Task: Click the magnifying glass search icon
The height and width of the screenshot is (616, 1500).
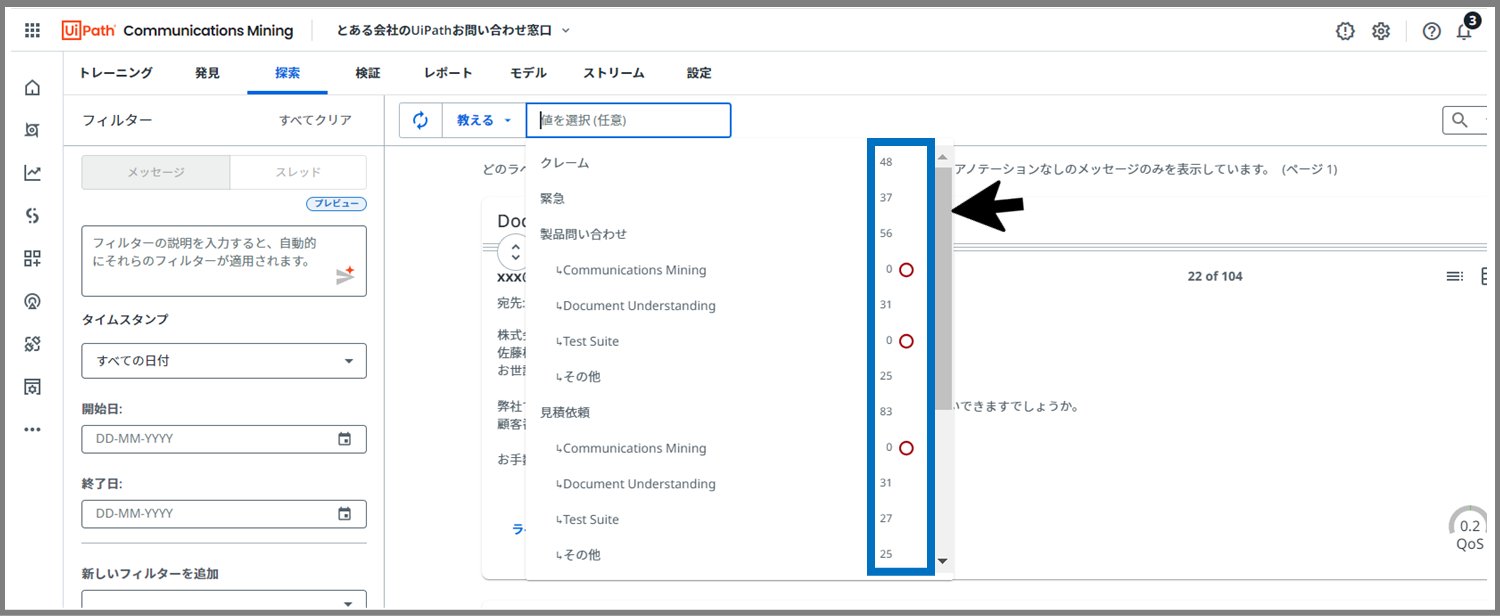Action: [1460, 120]
